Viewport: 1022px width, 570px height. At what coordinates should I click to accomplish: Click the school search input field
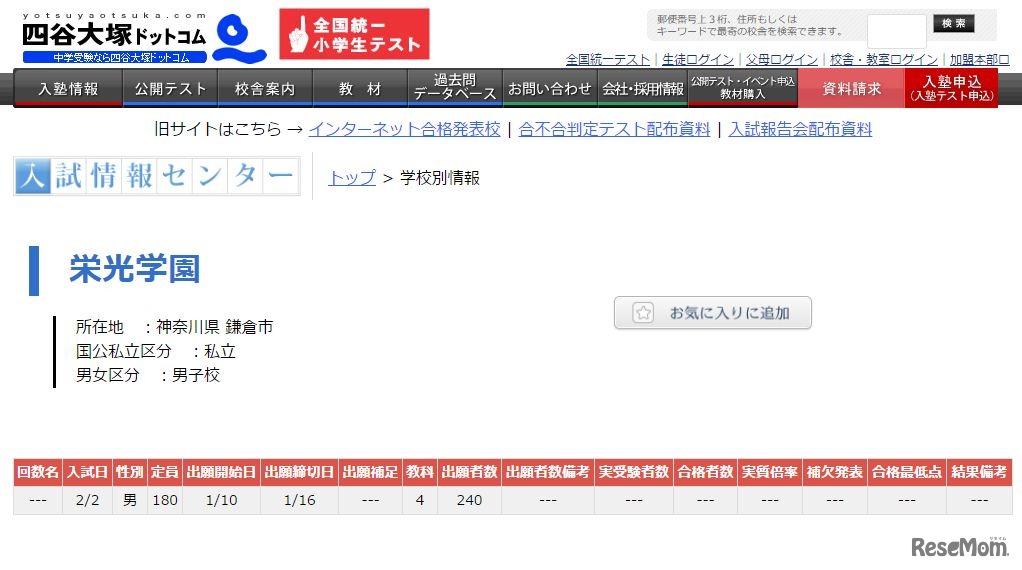pyautogui.click(x=896, y=31)
